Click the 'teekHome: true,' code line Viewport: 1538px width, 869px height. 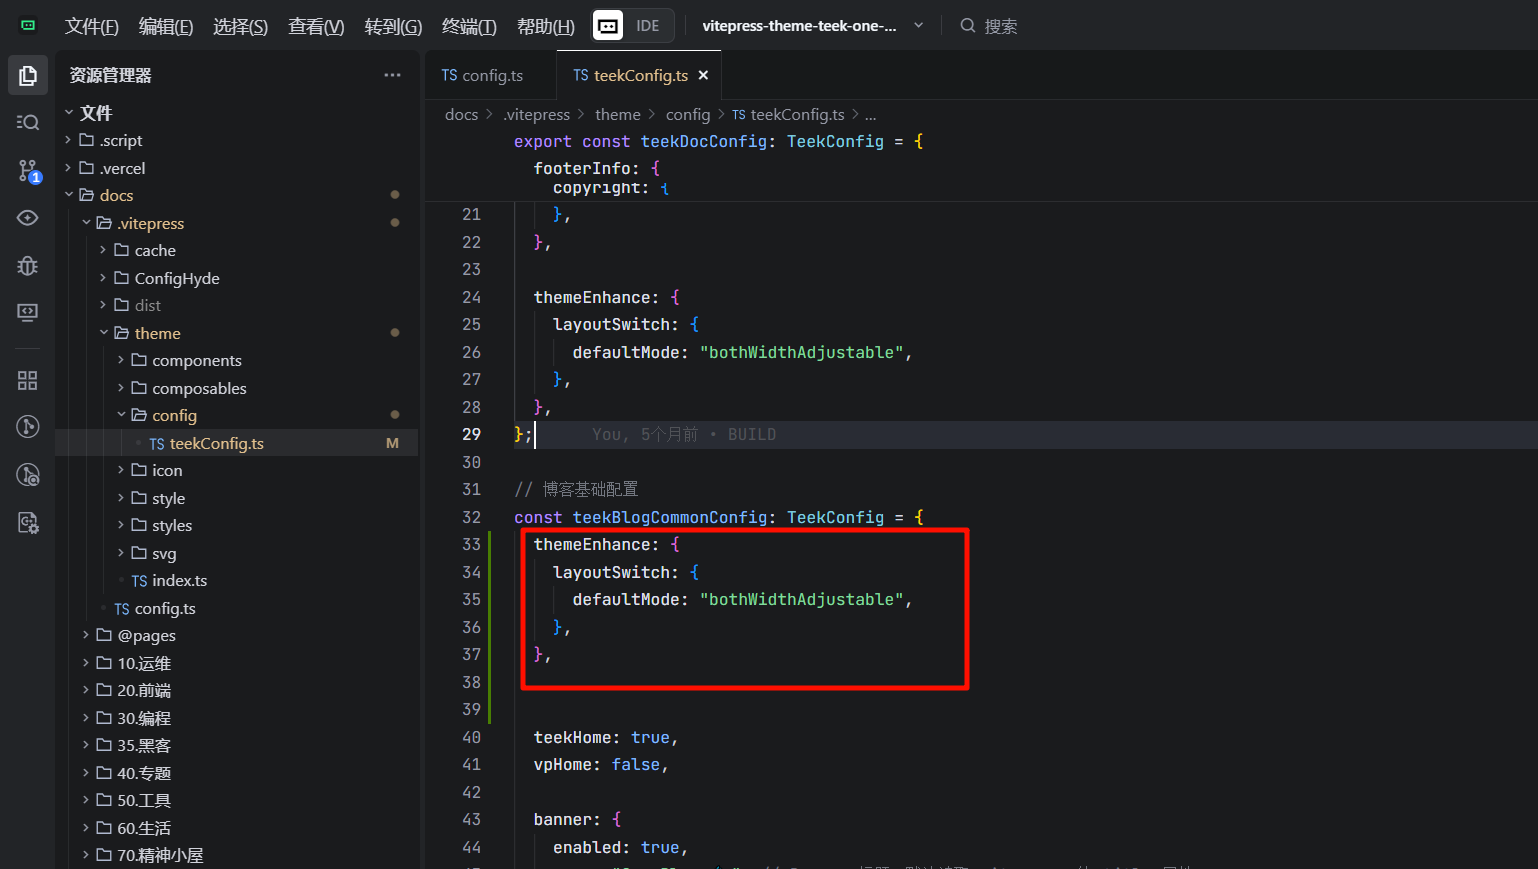606,737
